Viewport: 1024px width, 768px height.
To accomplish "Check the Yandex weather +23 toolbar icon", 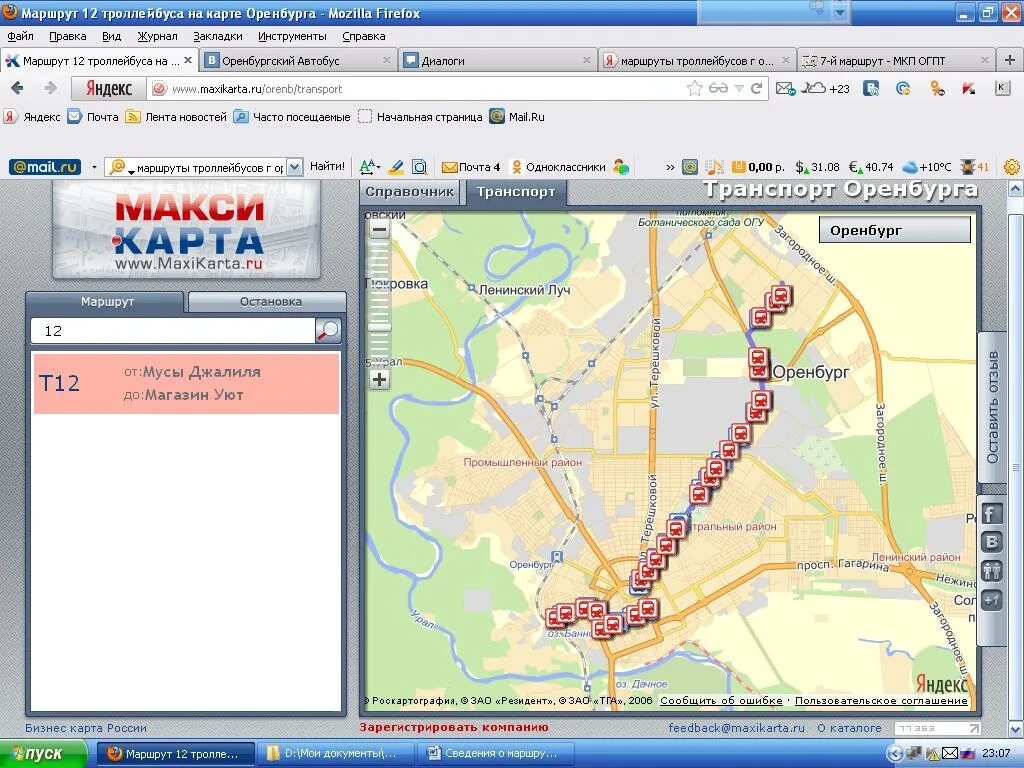I will (x=825, y=88).
